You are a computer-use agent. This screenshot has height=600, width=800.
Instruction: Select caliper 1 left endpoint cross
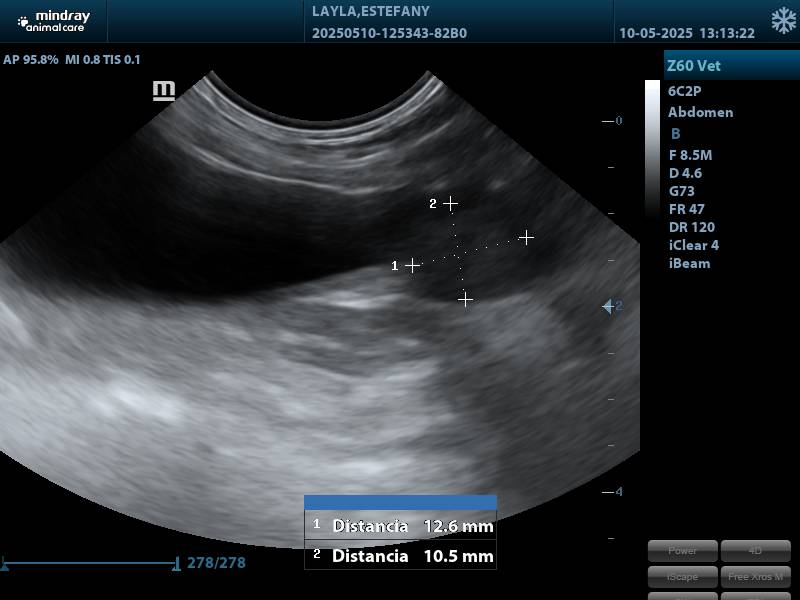pyautogui.click(x=412, y=265)
